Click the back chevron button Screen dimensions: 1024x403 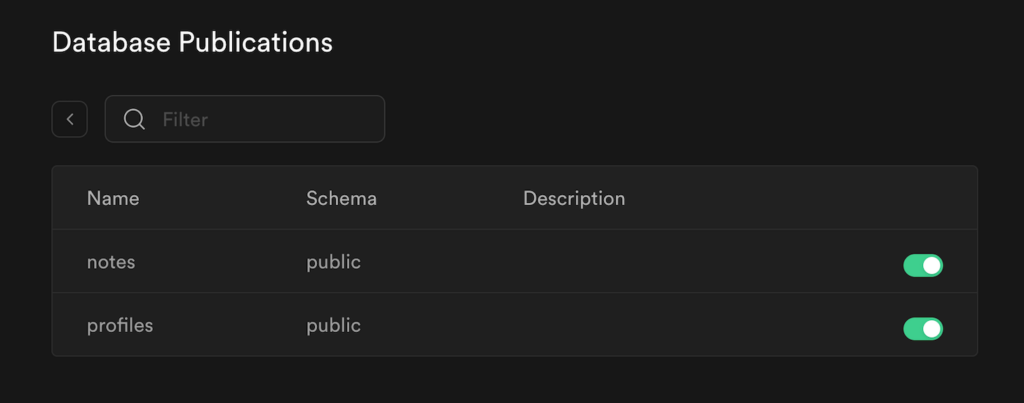click(x=70, y=119)
